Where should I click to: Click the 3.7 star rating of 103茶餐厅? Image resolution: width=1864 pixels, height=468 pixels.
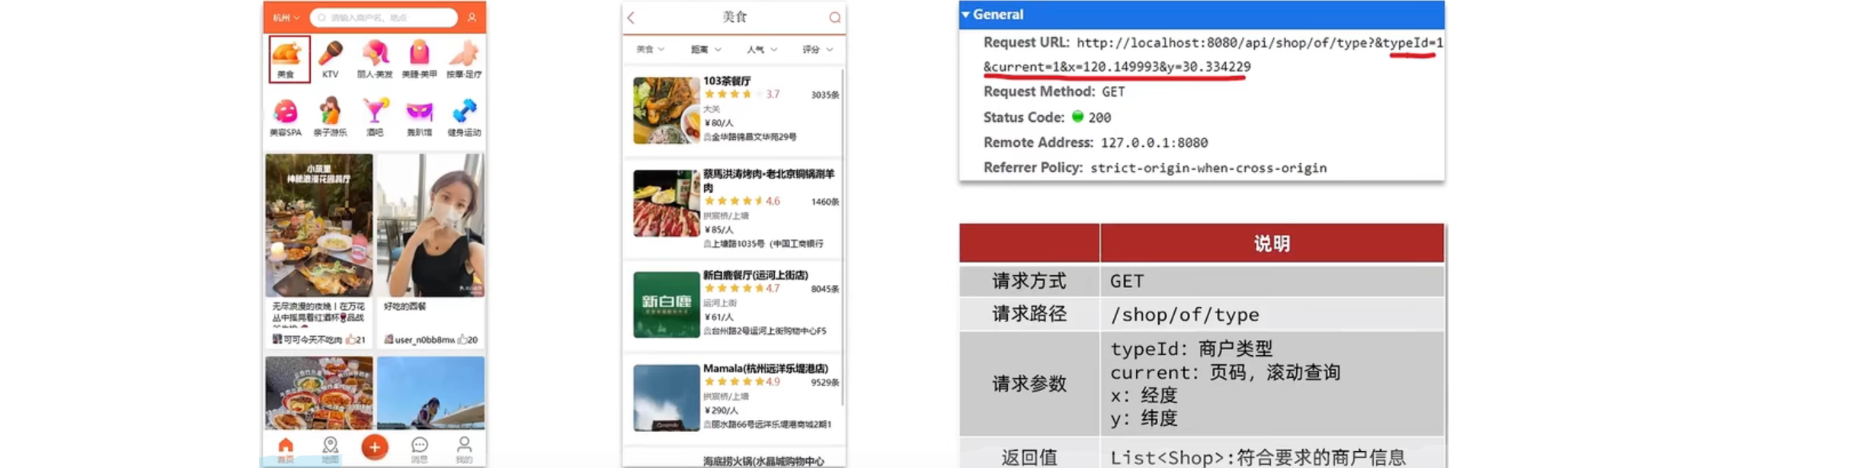742,95
